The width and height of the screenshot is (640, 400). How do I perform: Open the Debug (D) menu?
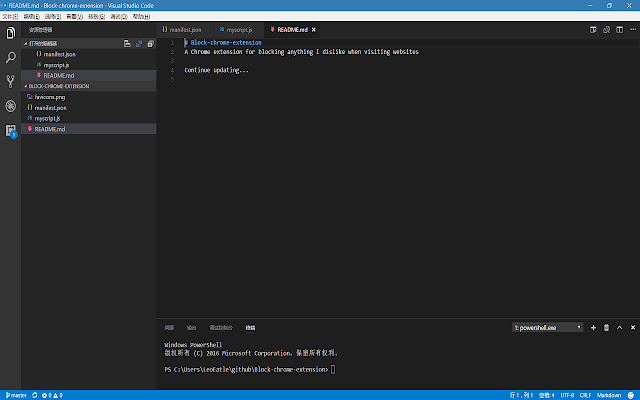[119, 17]
